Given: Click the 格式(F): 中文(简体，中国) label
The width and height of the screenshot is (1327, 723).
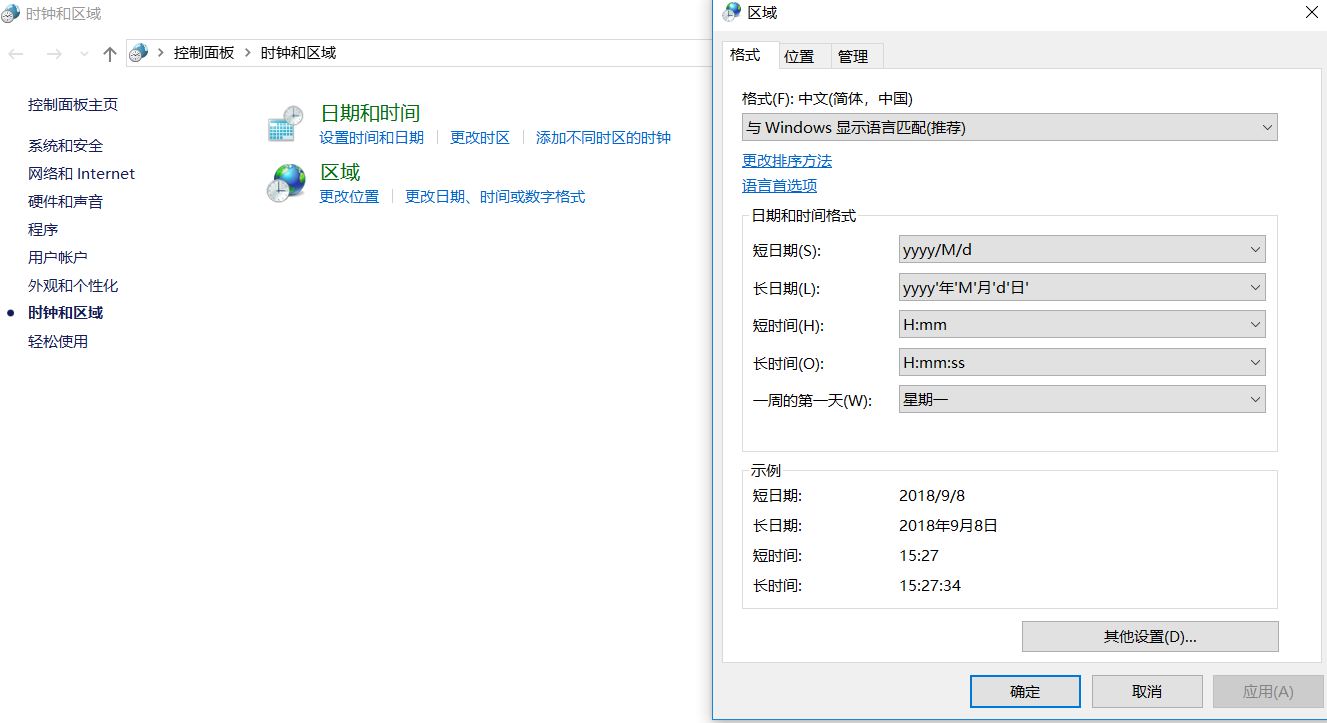Looking at the screenshot, I should coord(827,99).
